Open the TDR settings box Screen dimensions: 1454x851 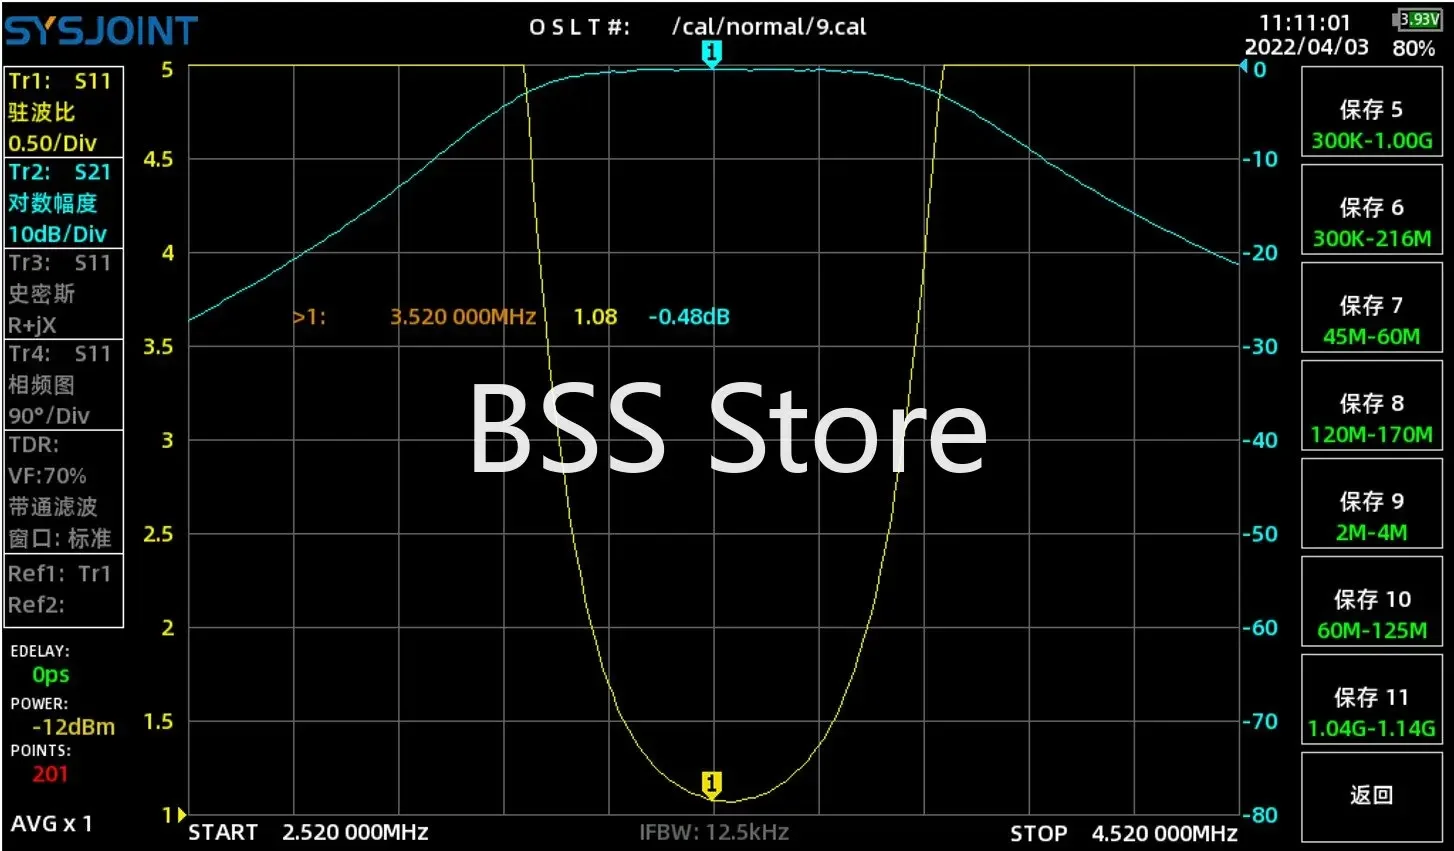click(64, 491)
